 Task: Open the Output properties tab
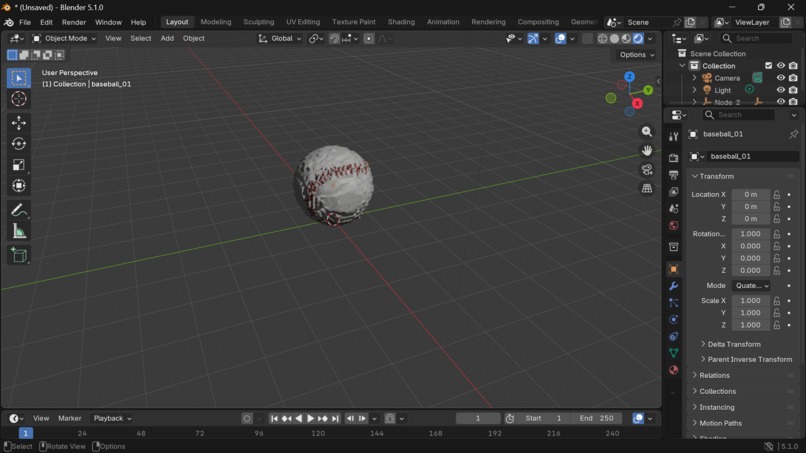673,175
